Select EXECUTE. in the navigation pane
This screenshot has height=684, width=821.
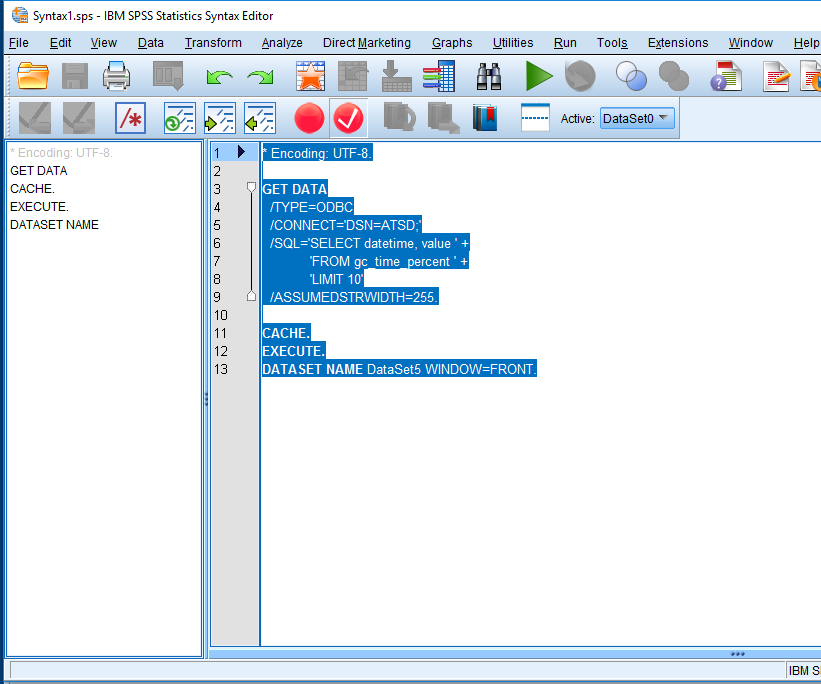39,206
